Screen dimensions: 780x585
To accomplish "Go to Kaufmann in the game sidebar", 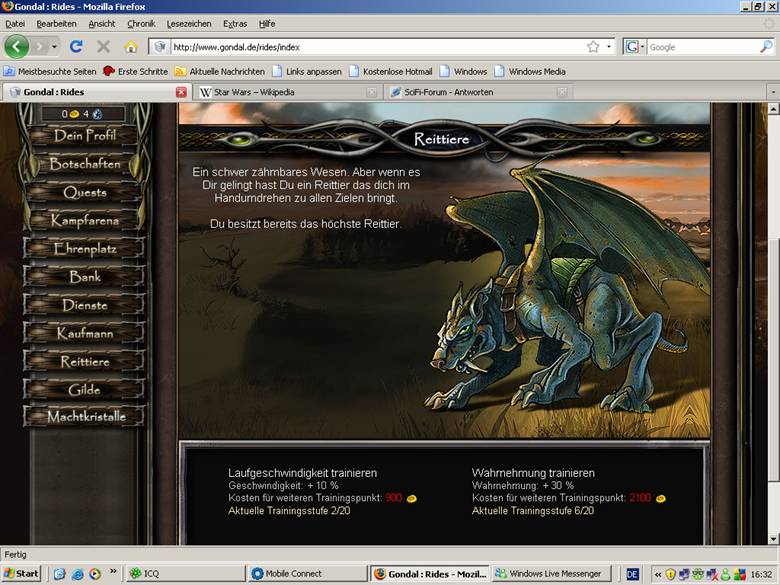I will tap(85, 333).
